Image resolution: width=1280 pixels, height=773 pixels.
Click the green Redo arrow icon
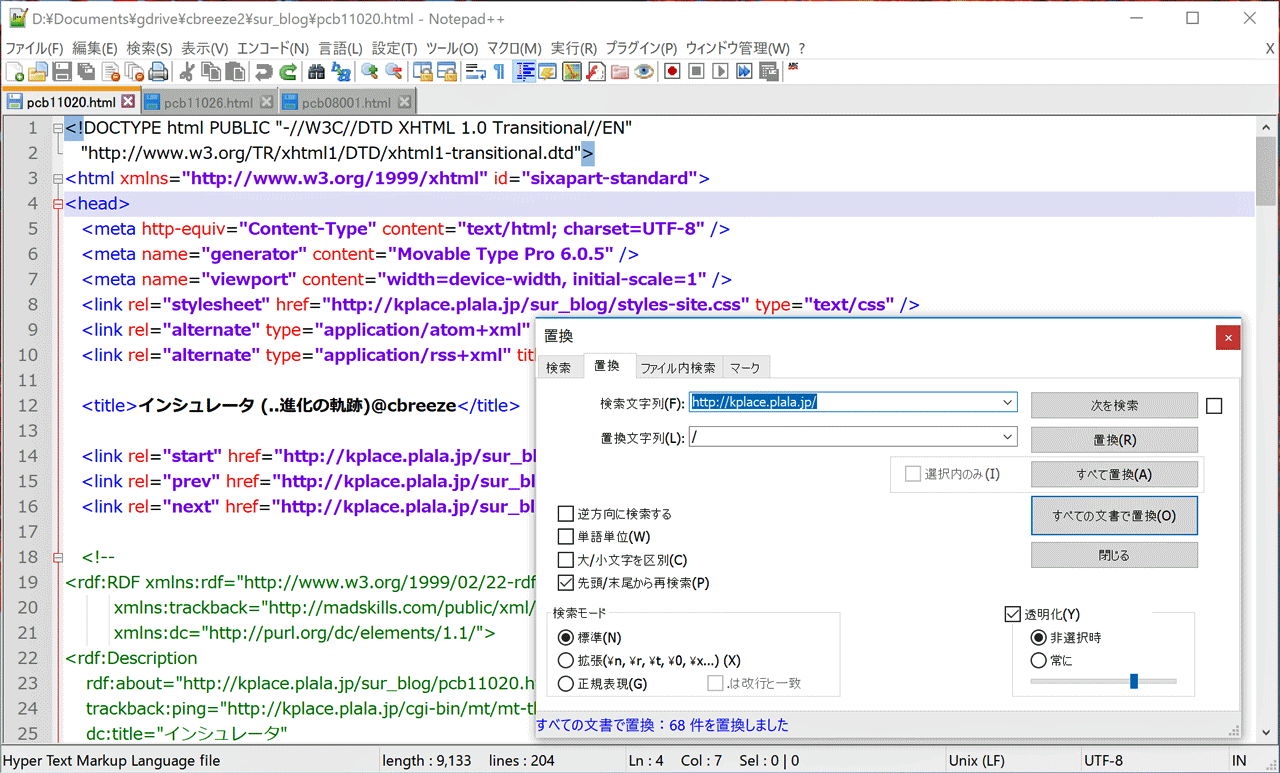(288, 72)
